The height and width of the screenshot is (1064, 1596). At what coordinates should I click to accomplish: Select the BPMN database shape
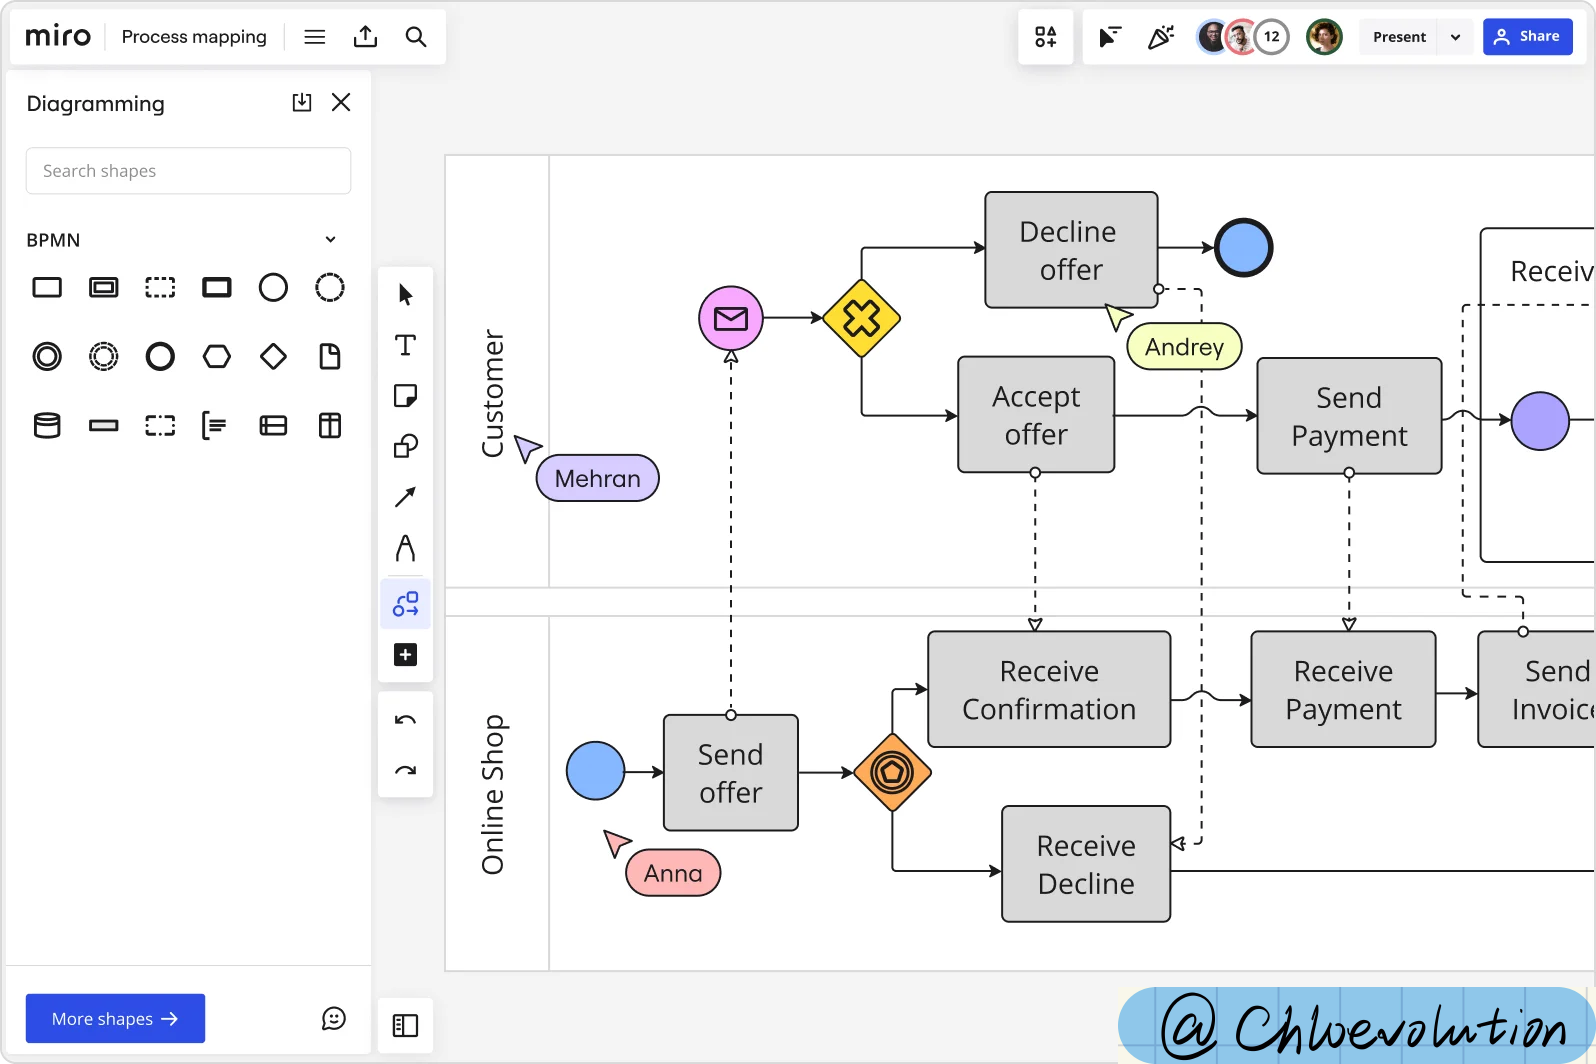click(47, 426)
